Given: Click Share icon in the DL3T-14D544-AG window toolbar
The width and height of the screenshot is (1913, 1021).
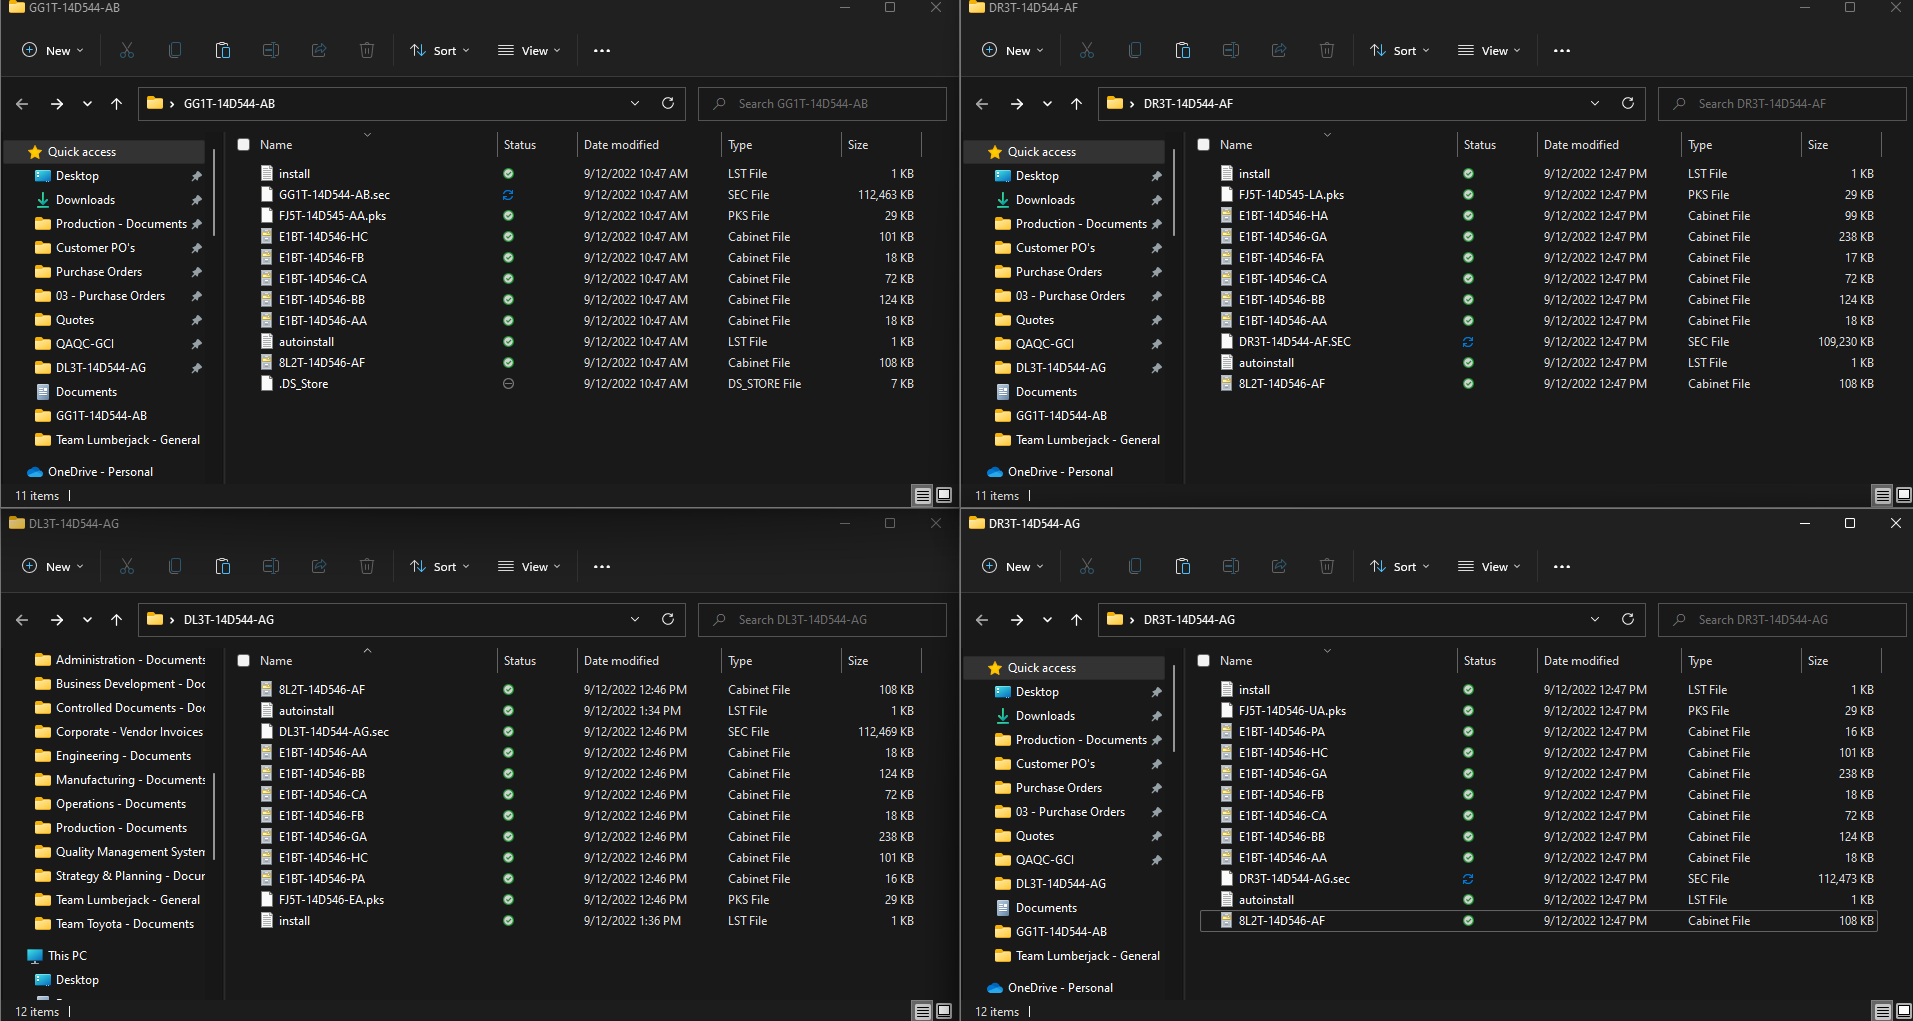Looking at the screenshot, I should pos(319,567).
